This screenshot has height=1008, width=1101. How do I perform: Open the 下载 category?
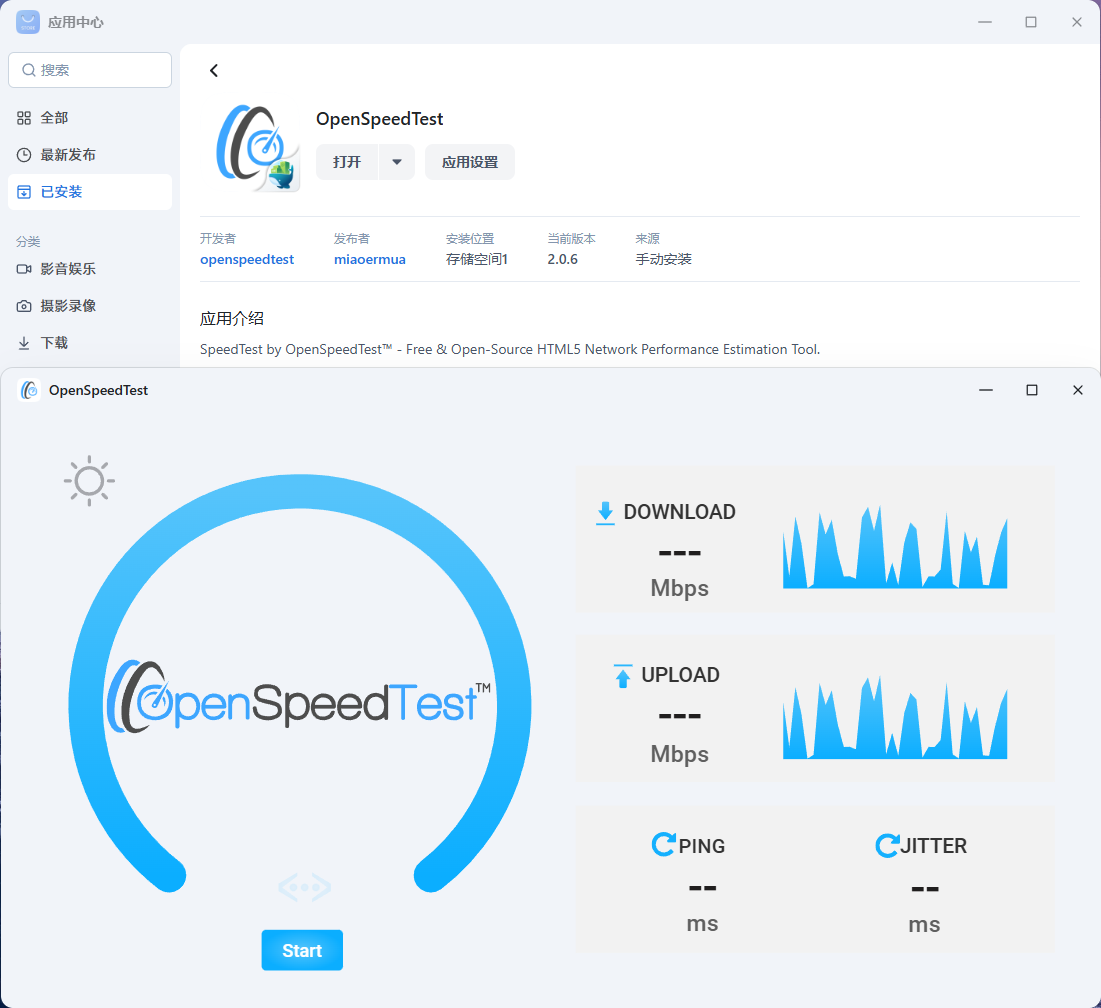(x=90, y=343)
